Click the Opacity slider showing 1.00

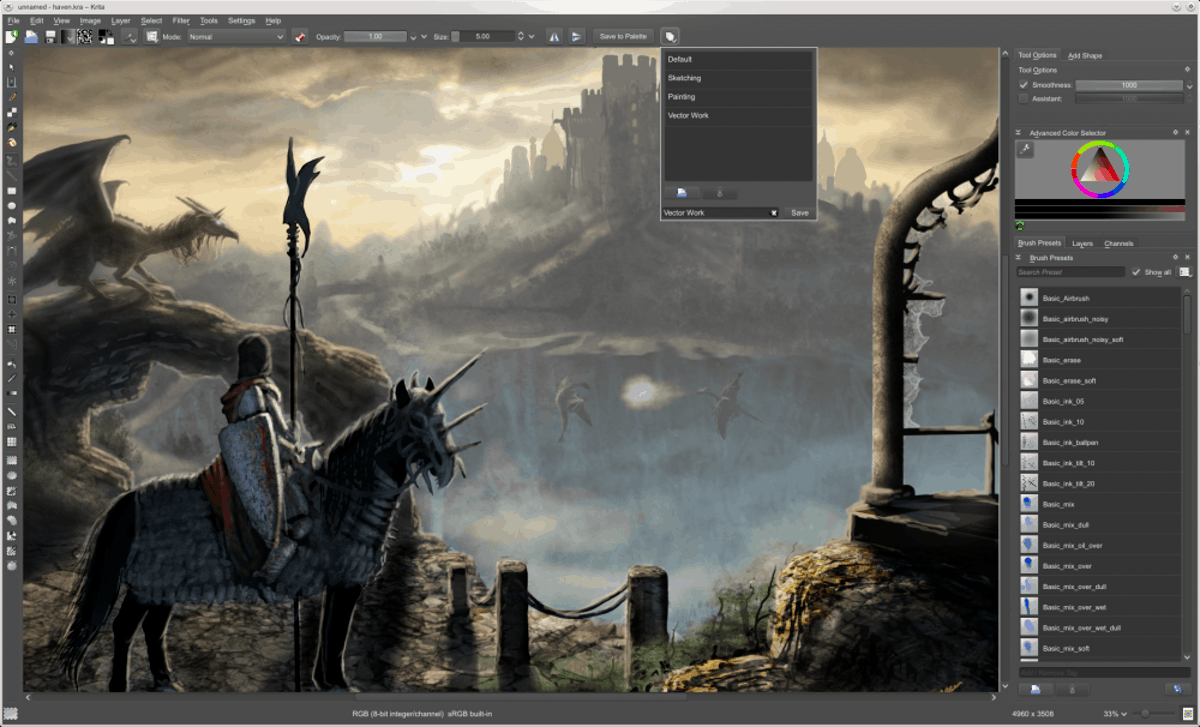click(375, 36)
